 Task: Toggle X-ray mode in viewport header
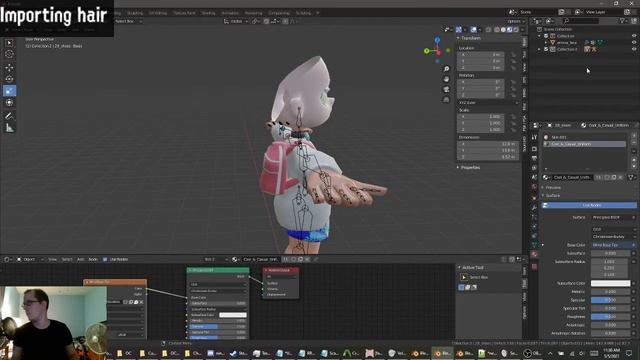tap(489, 30)
